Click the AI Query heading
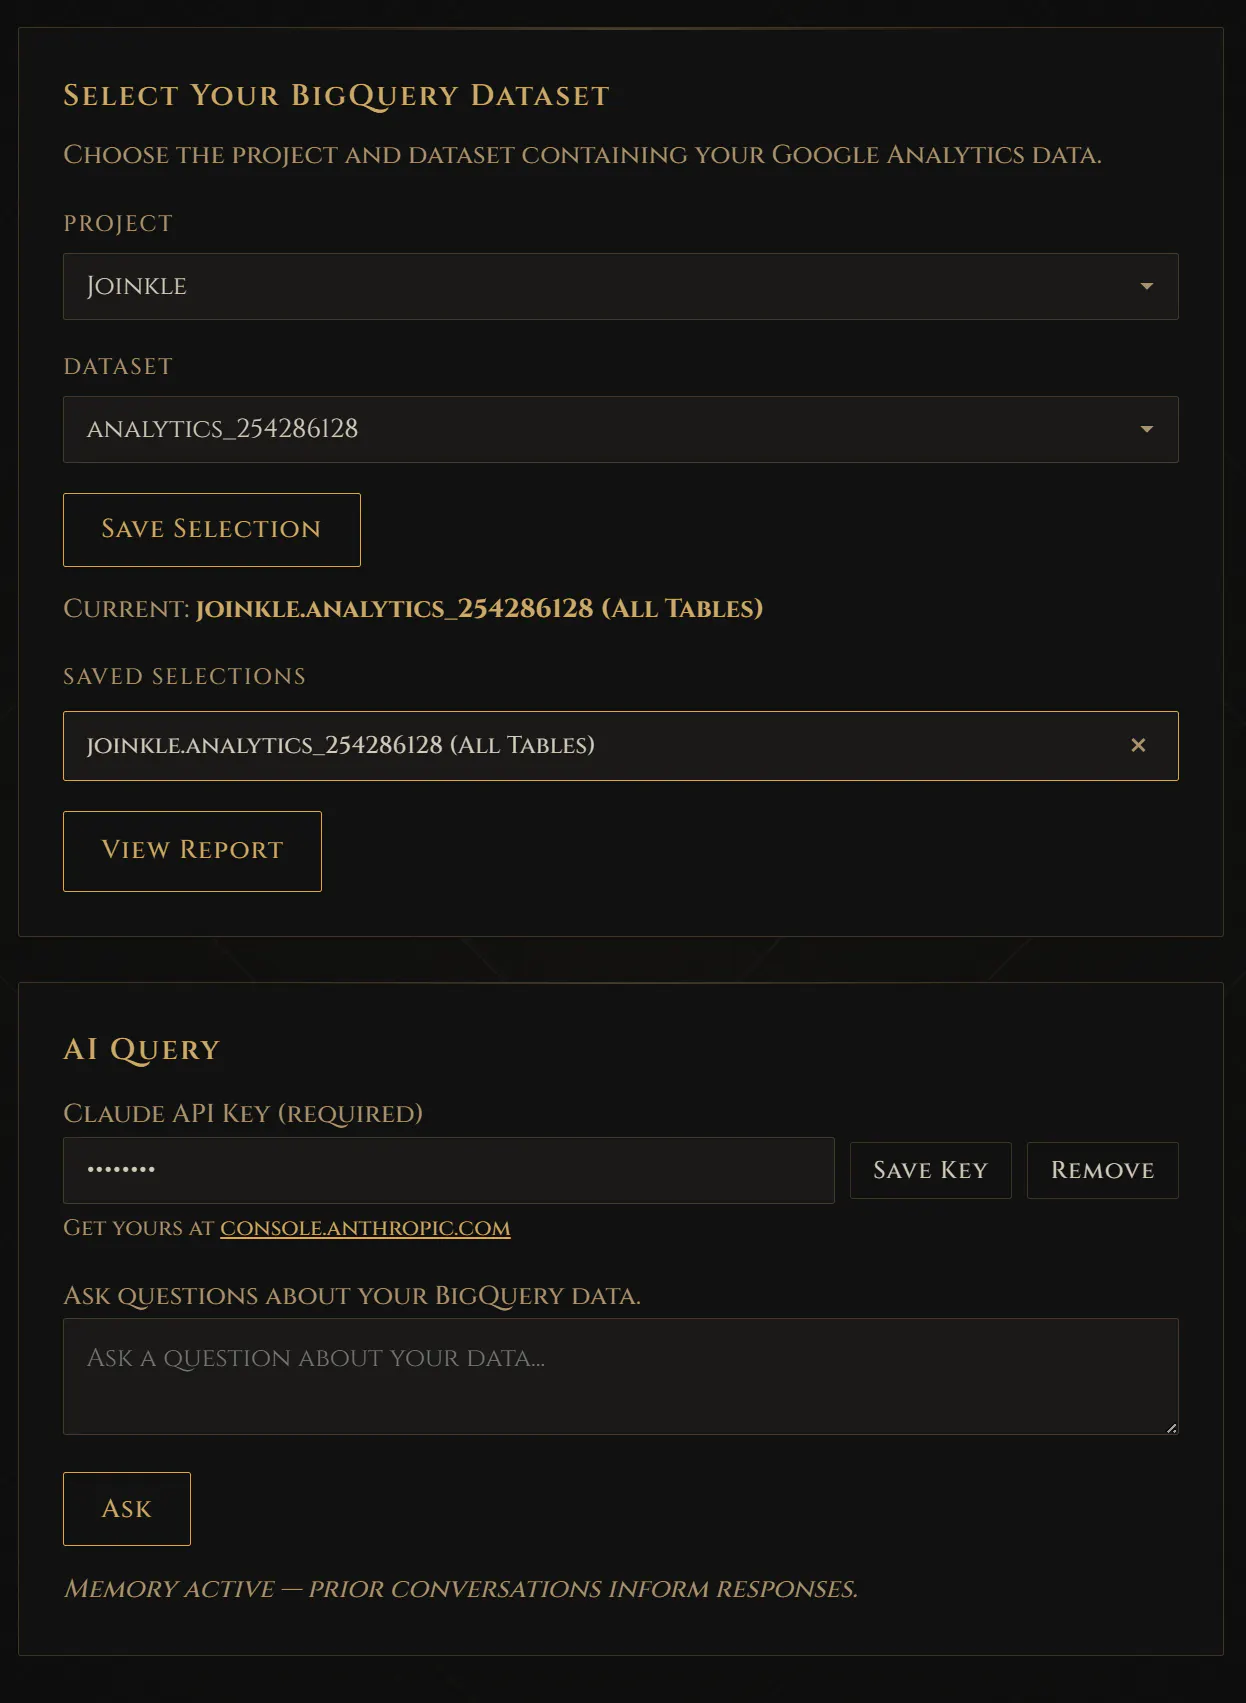Image resolution: width=1246 pixels, height=1703 pixels. [x=141, y=1050]
